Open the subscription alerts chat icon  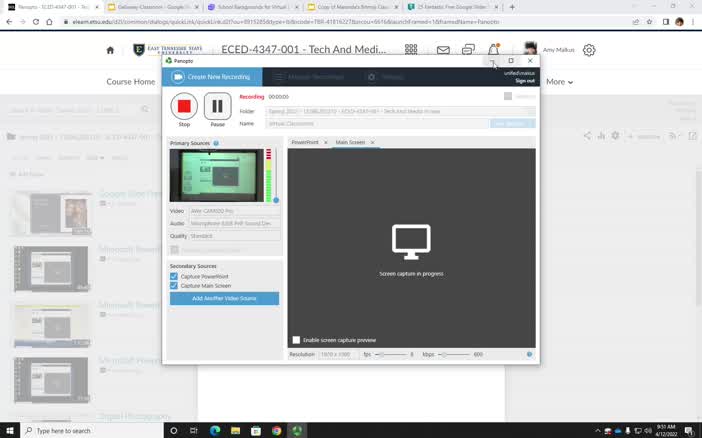point(468,49)
